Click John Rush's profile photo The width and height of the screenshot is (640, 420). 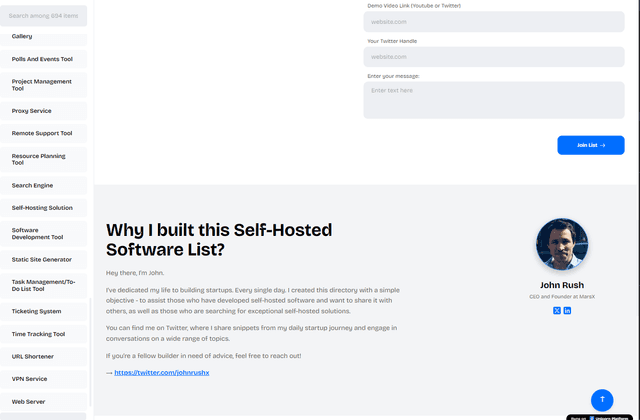(x=562, y=244)
